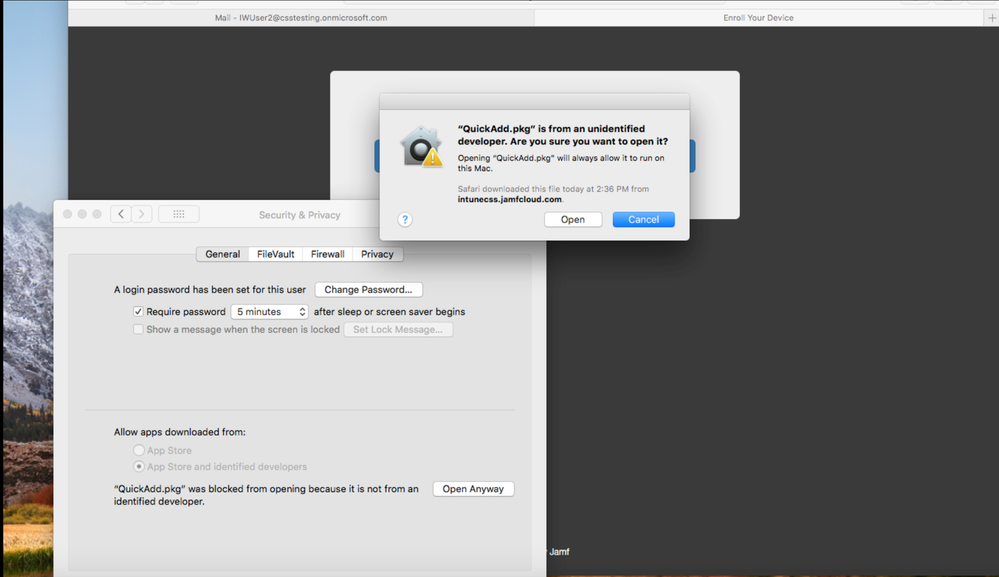Image resolution: width=999 pixels, height=577 pixels.
Task: Click the Jamf text at page bottom
Action: point(559,552)
